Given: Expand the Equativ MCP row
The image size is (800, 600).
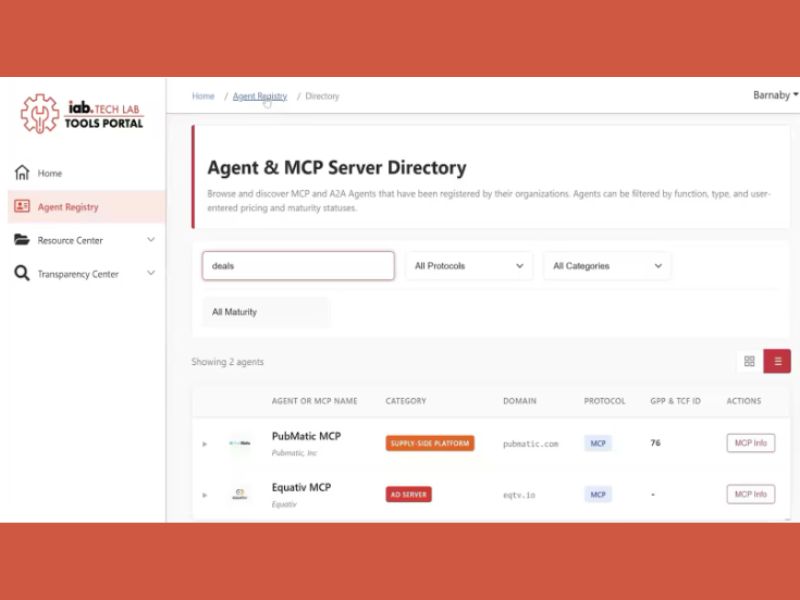Looking at the screenshot, I should pyautogui.click(x=205, y=495).
